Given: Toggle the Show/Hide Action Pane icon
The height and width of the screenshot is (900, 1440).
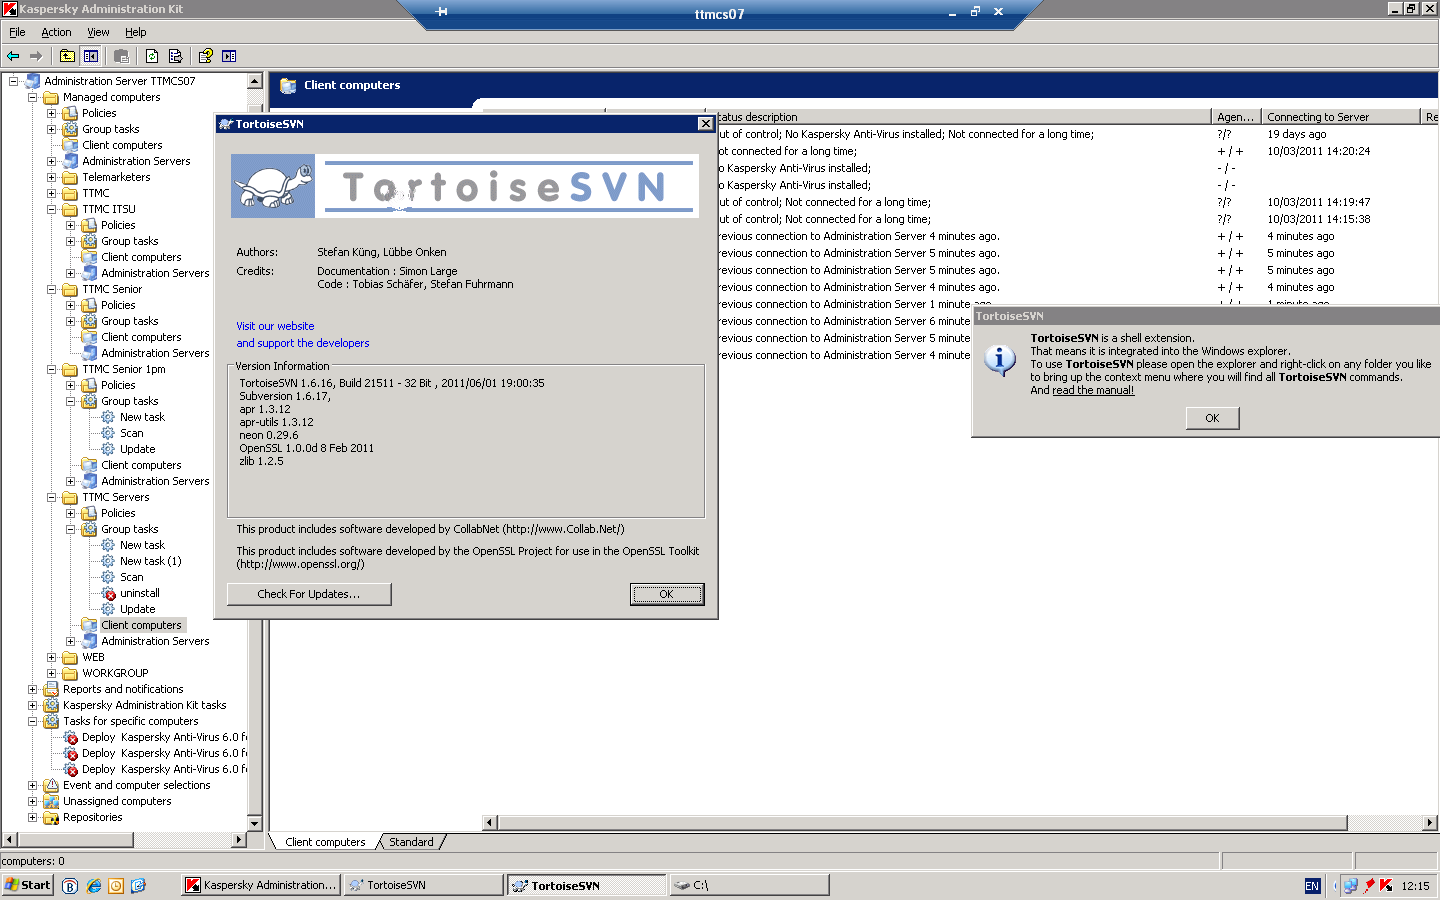Looking at the screenshot, I should (229, 56).
